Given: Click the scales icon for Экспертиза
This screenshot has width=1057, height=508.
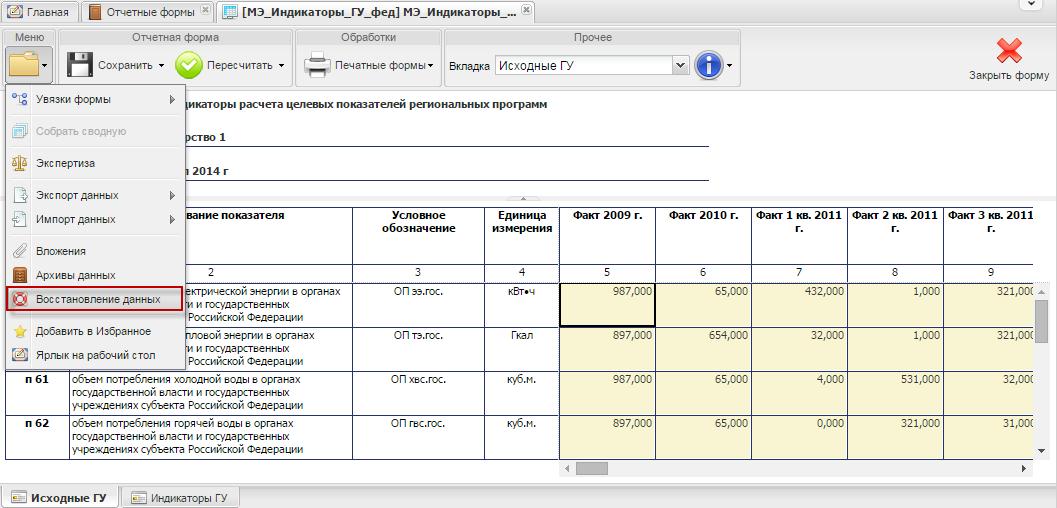Looking at the screenshot, I should click(20, 163).
